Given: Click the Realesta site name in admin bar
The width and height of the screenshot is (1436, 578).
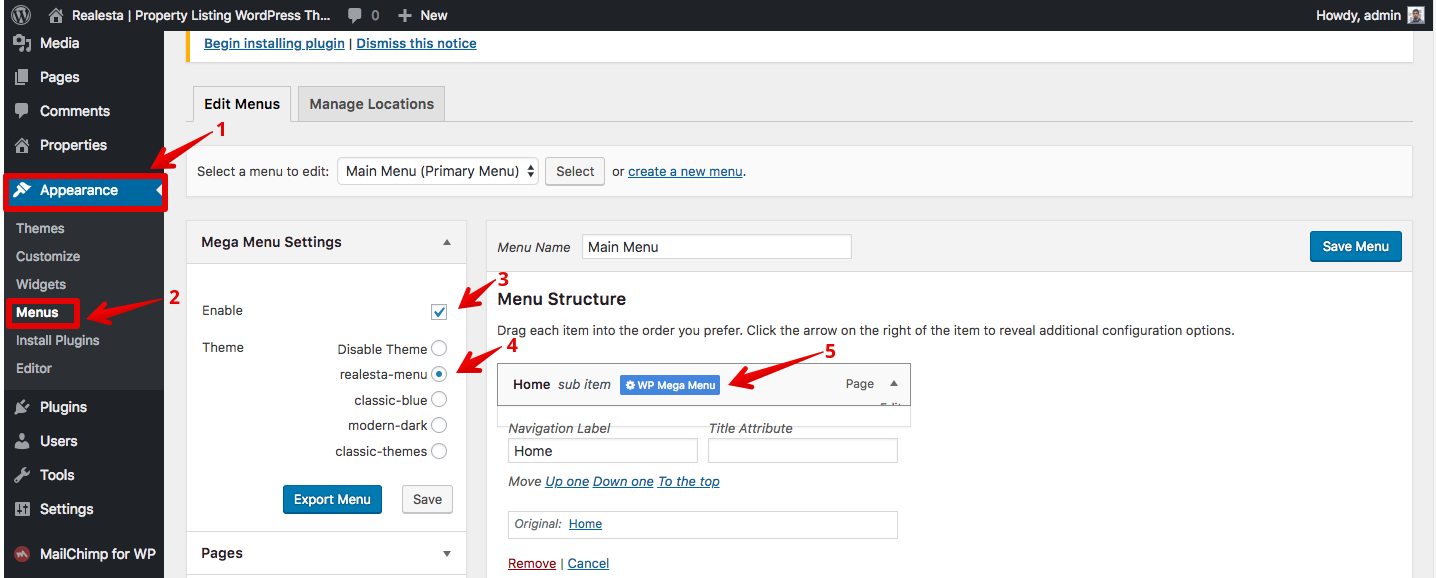Looking at the screenshot, I should click(x=202, y=15).
